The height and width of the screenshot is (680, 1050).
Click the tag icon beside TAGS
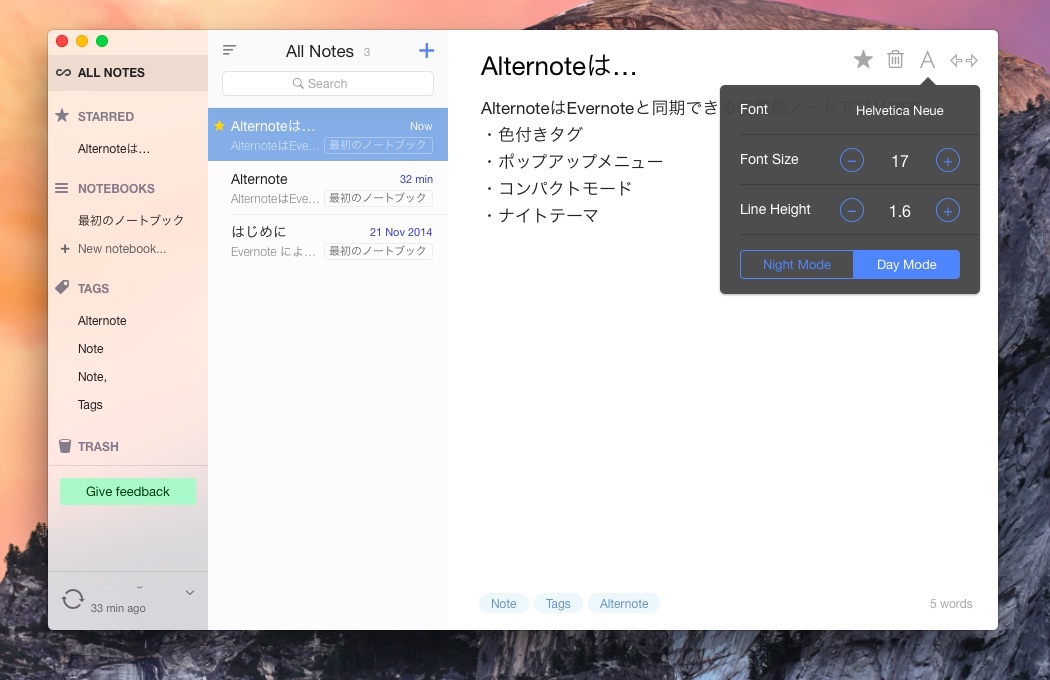tap(62, 287)
